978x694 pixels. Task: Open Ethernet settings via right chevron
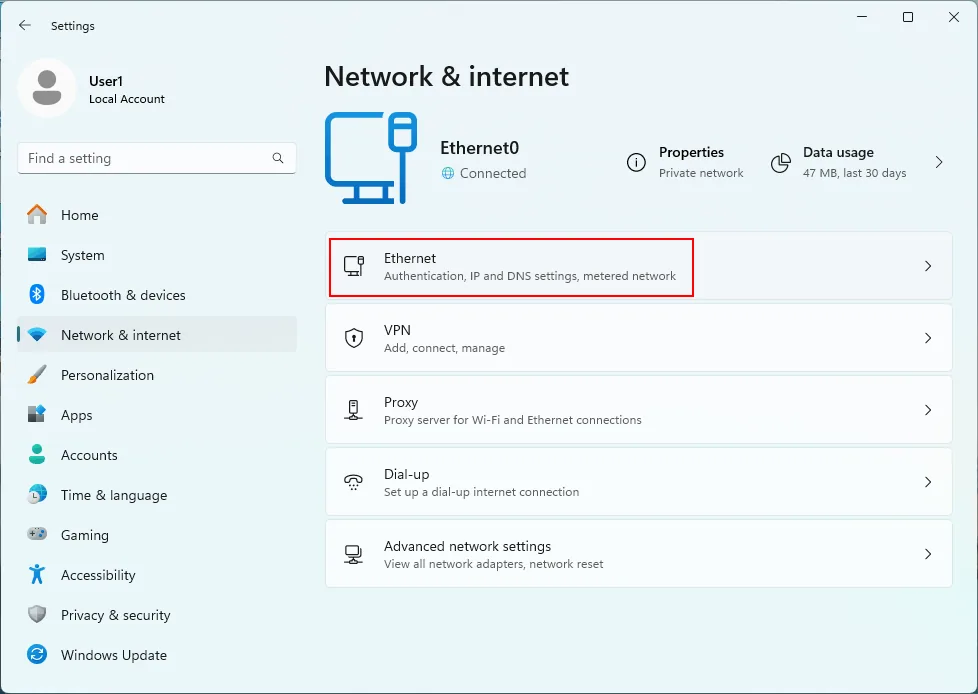pos(928,266)
